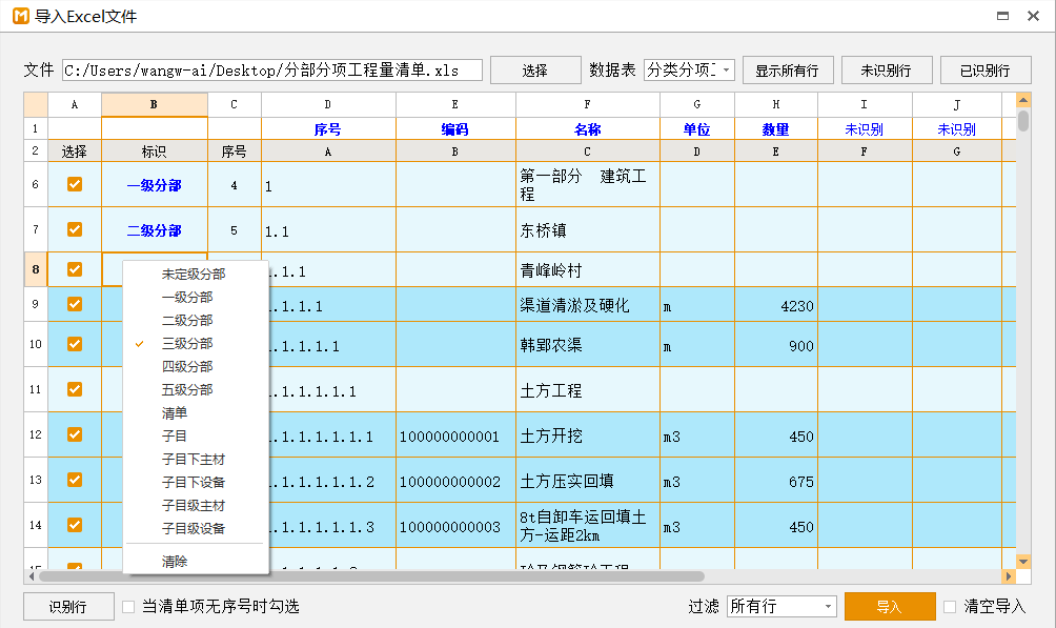This screenshot has width=1056, height=628.
Task: Click the horizontal scrollbar left arrow
Action: coord(31,577)
